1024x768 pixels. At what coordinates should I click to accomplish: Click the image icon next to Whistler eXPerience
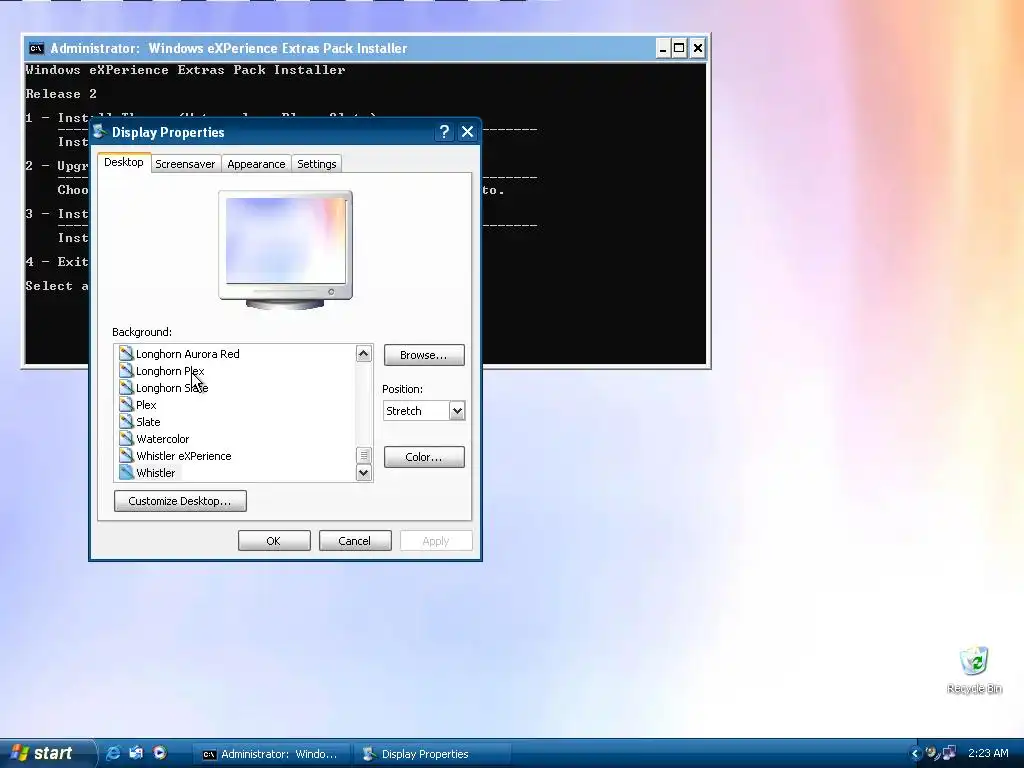click(126, 455)
